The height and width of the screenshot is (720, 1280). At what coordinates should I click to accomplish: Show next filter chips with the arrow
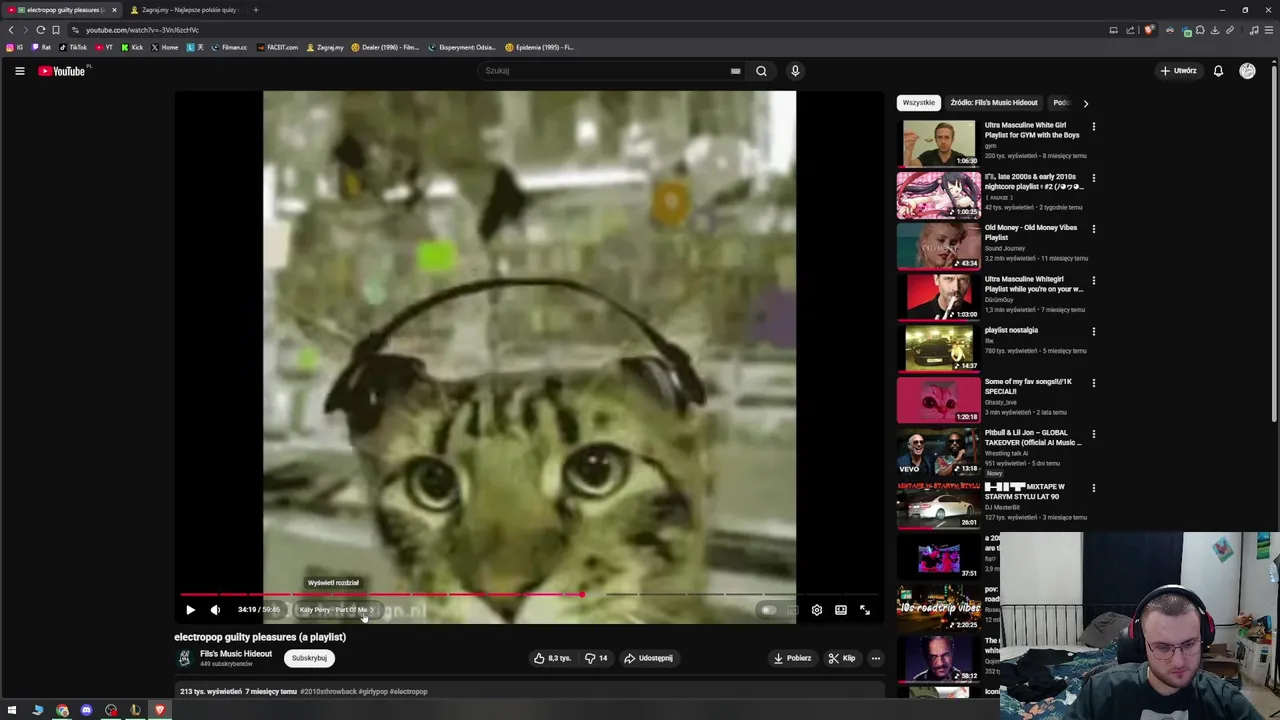[x=1085, y=103]
